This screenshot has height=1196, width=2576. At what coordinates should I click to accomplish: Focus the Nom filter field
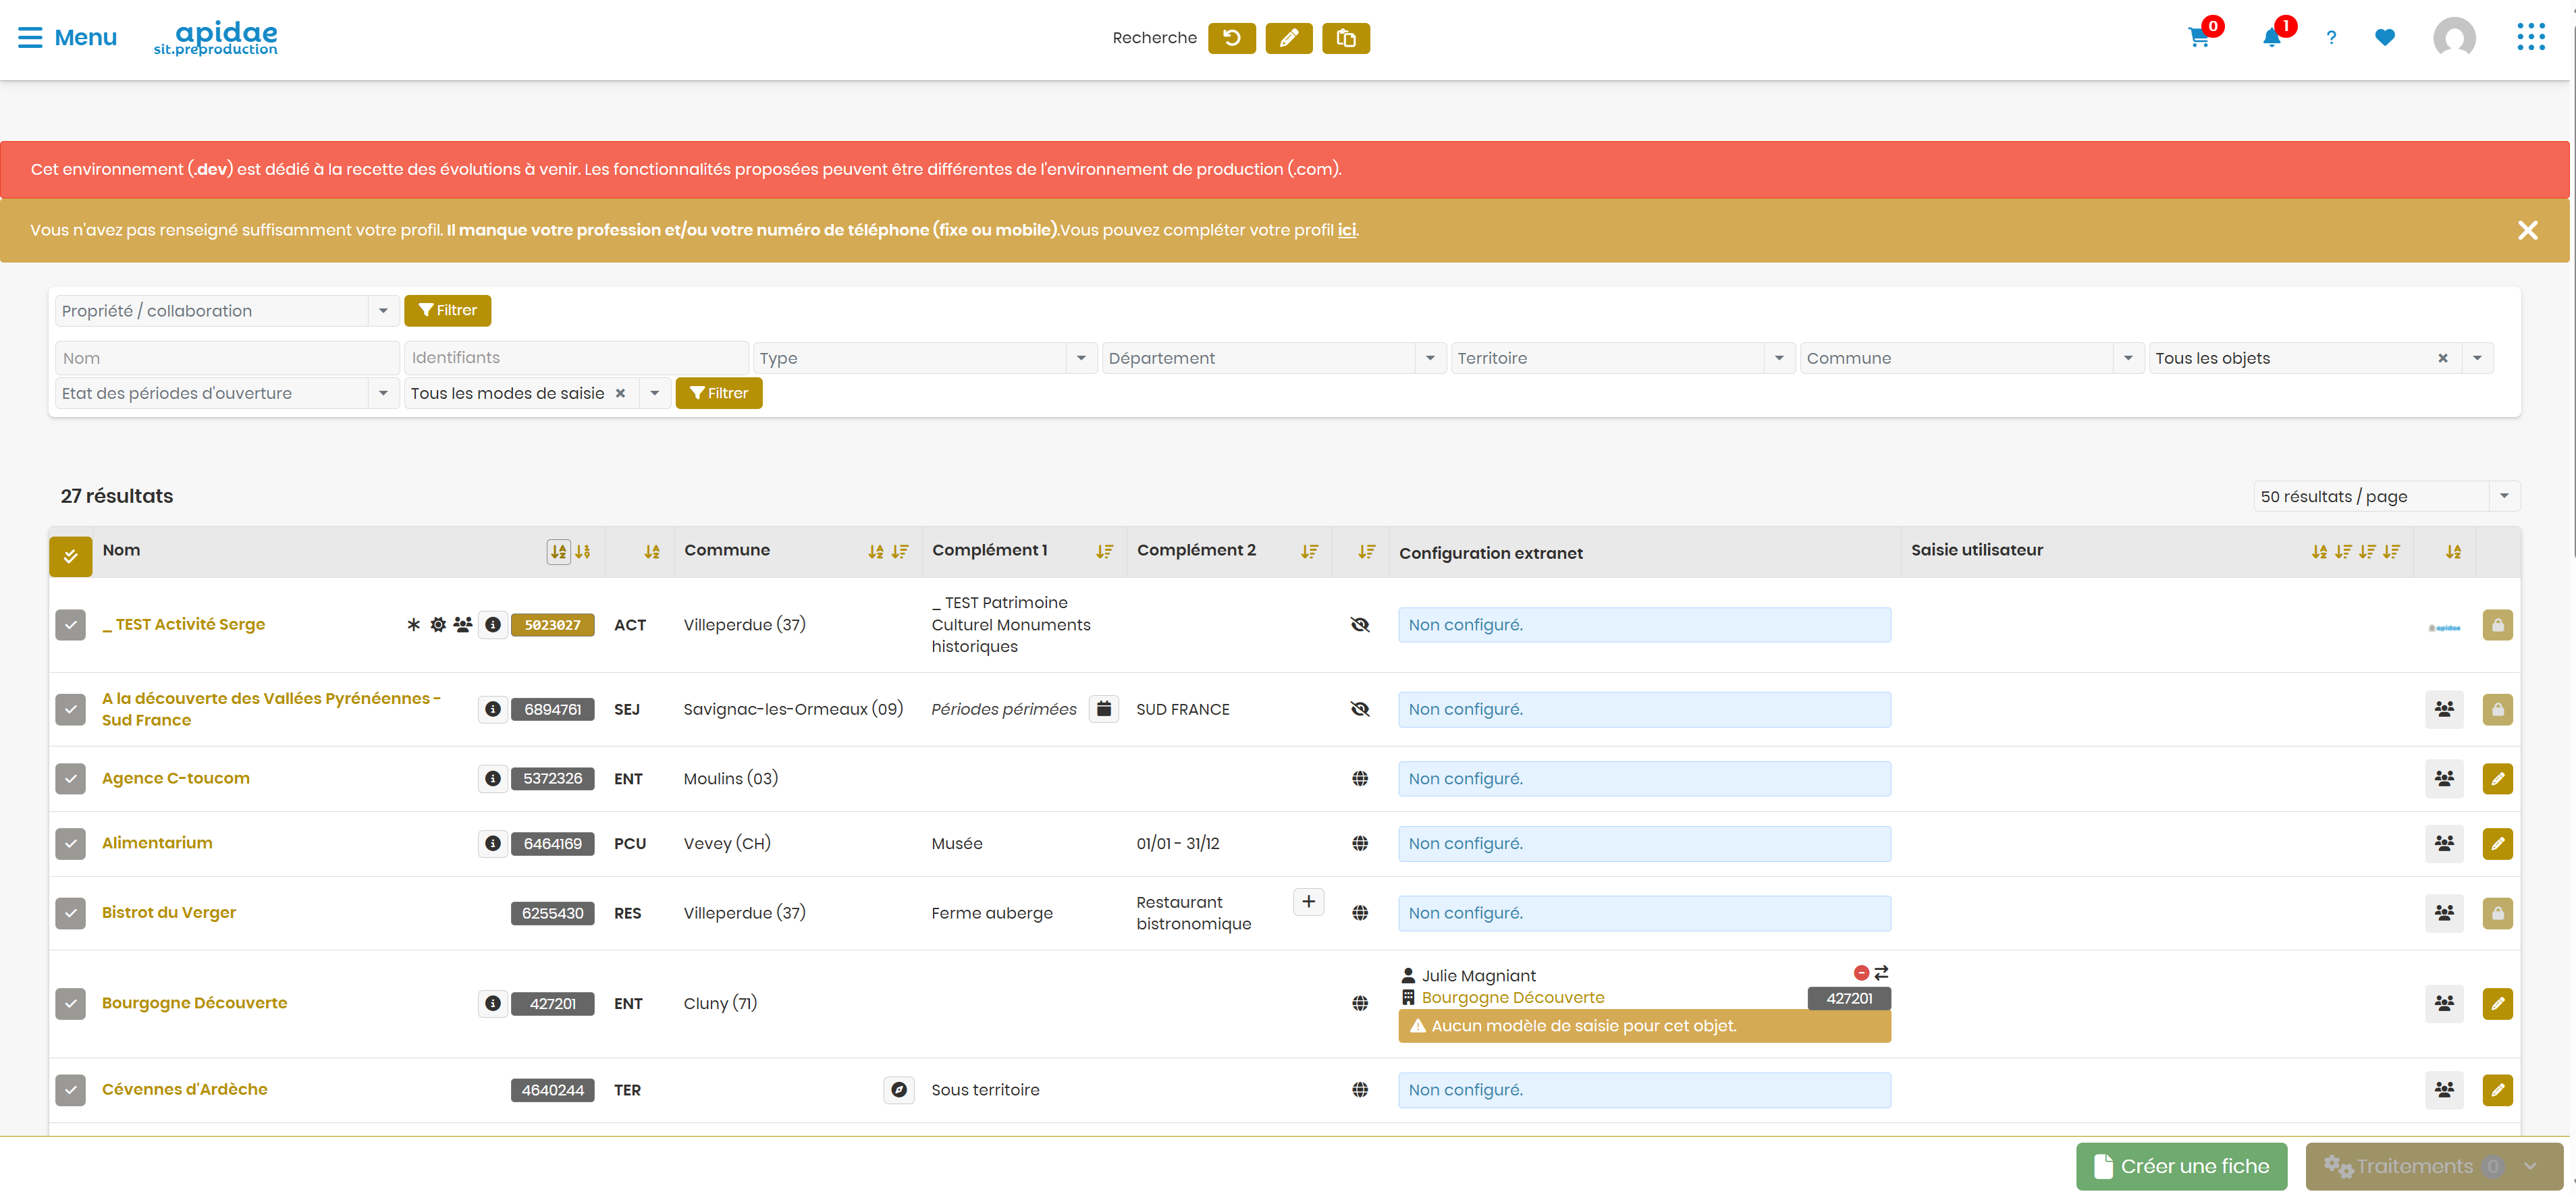(228, 358)
